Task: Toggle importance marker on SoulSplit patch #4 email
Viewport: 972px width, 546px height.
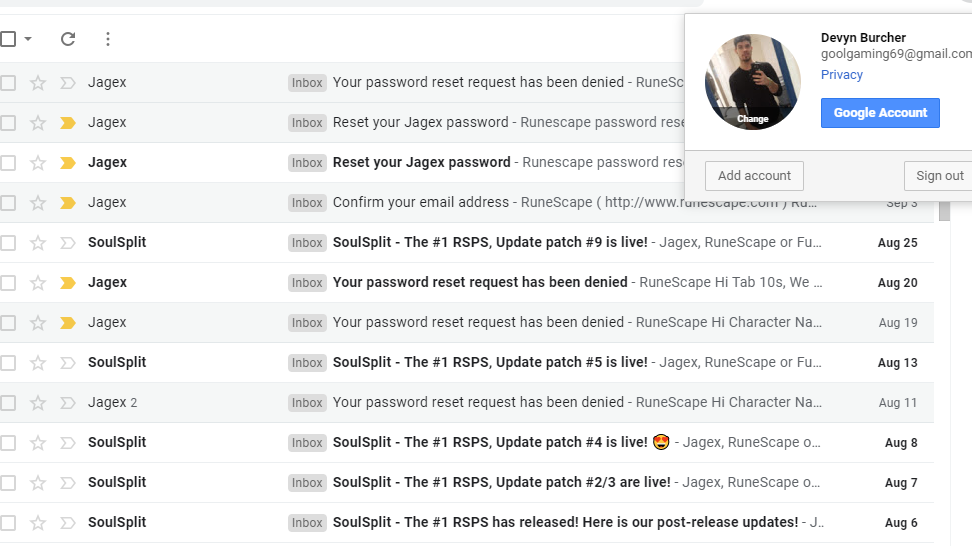Action: pos(68,443)
